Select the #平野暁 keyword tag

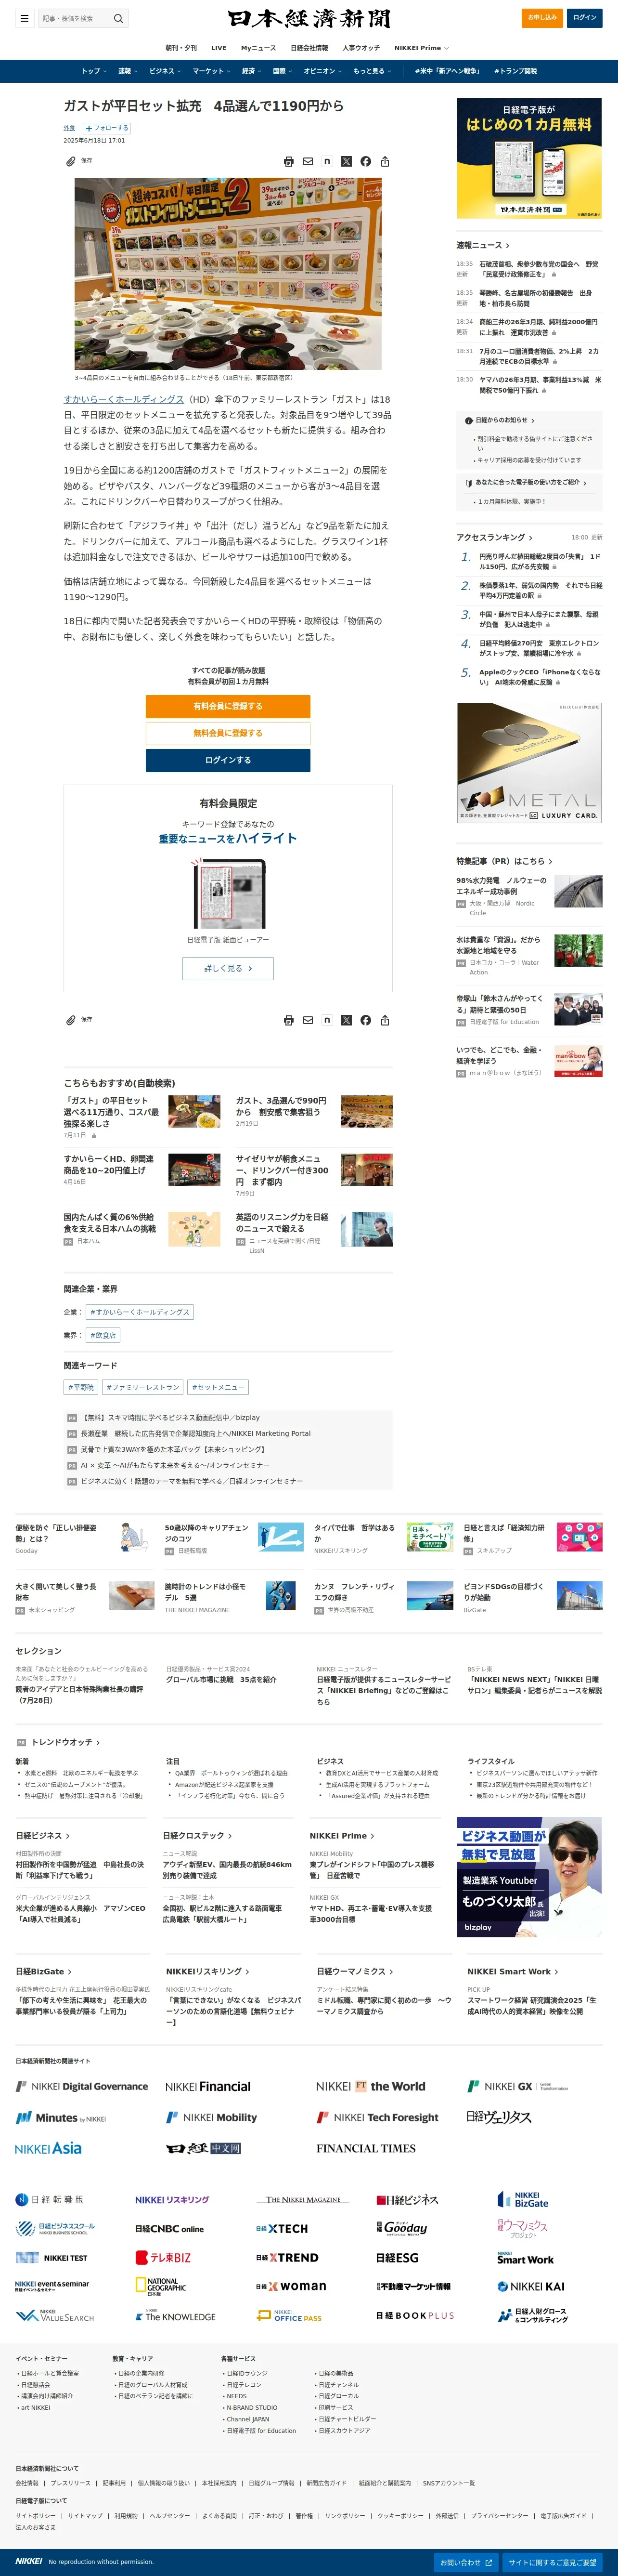[x=81, y=1387]
